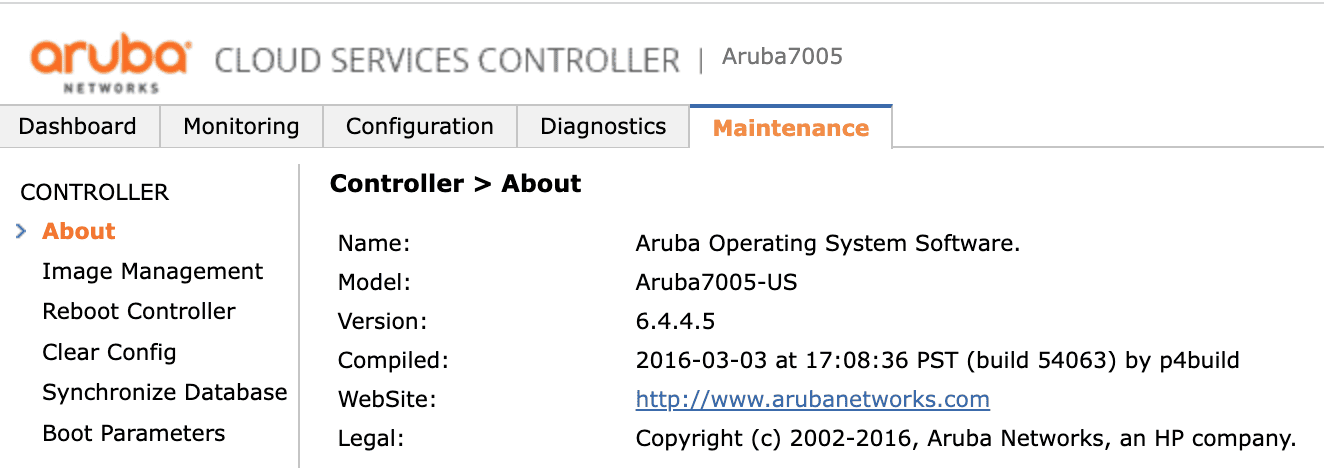The height and width of the screenshot is (468, 1324).
Task: Click the CONTROLLER sidebar heading
Action: tap(95, 192)
